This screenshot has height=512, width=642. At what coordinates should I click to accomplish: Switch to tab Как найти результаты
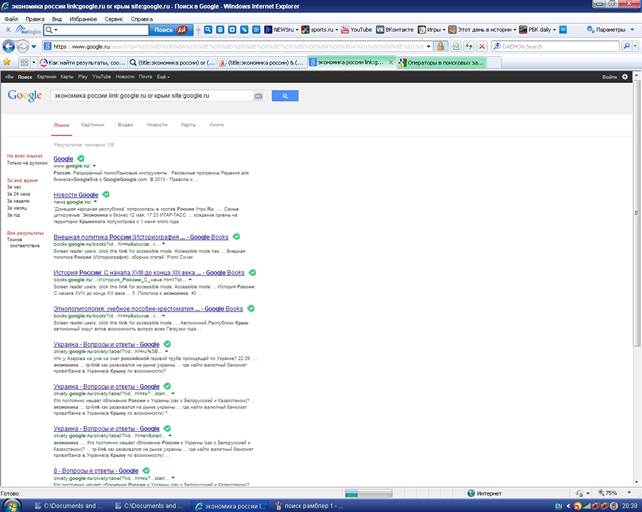pos(82,62)
